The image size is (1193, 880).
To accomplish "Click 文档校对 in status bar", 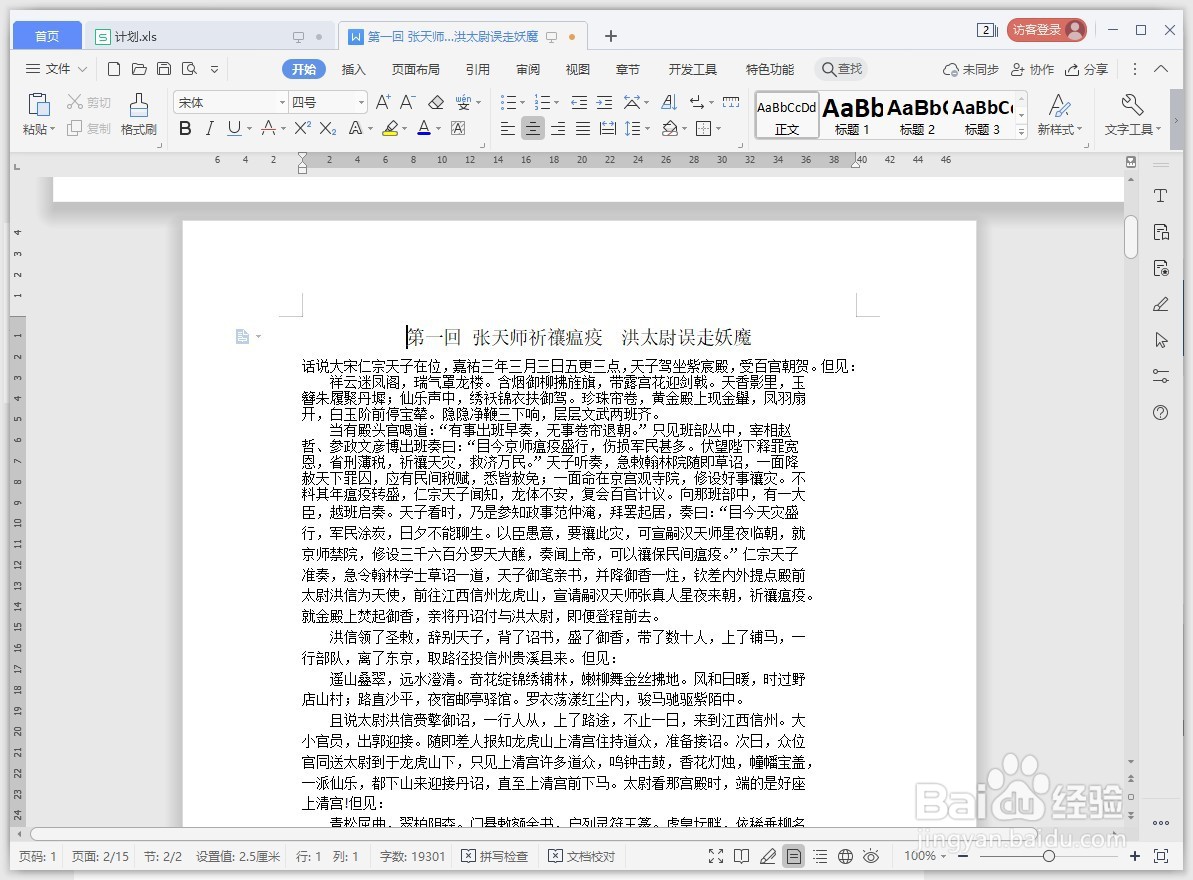I will (x=582, y=856).
